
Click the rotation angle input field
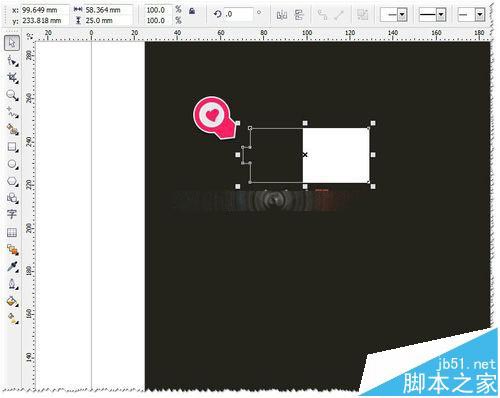pyautogui.click(x=238, y=14)
